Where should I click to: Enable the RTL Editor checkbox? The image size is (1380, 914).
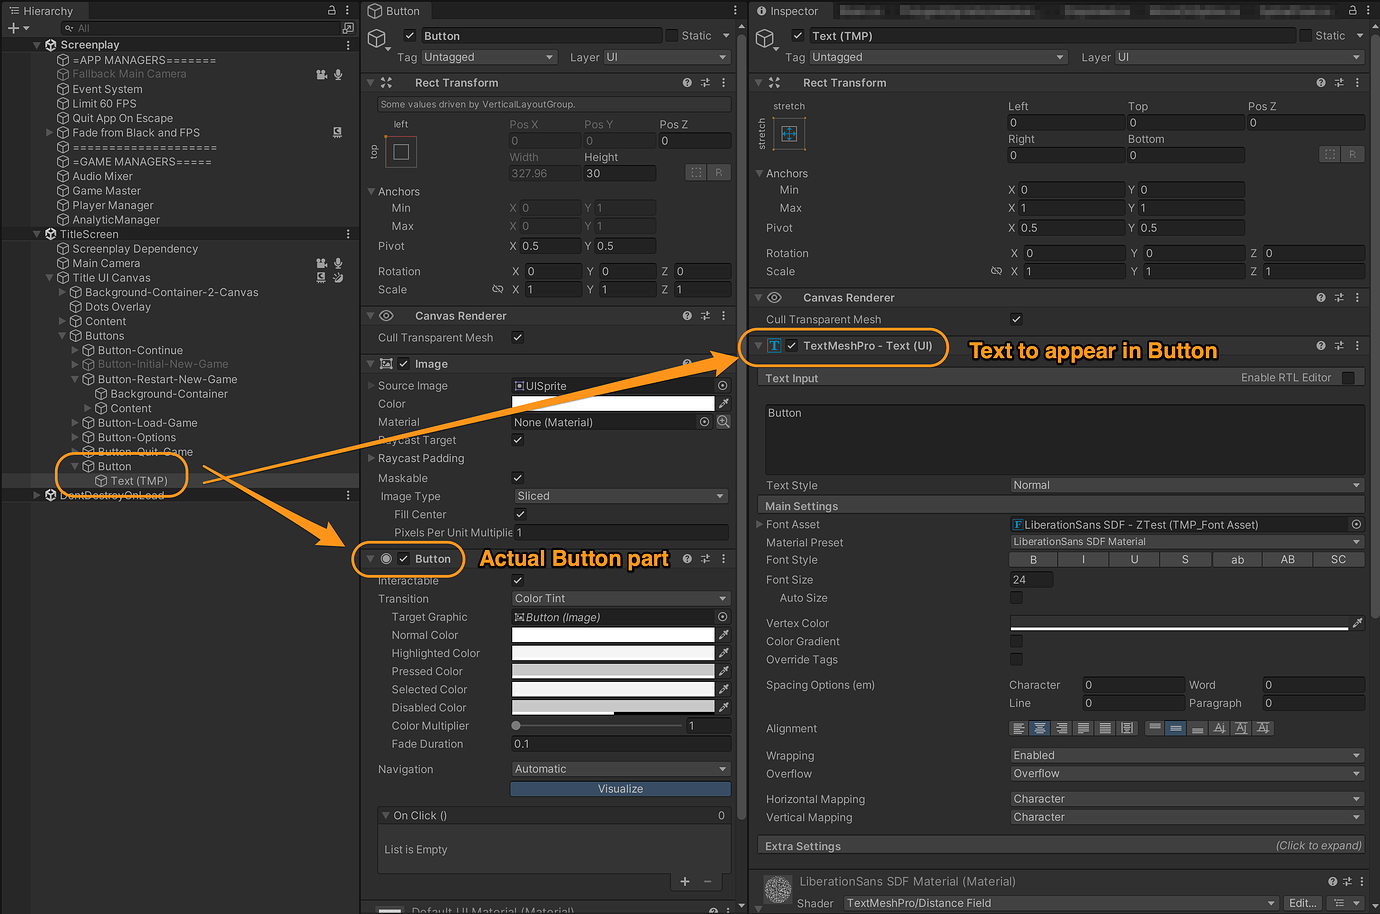point(1348,378)
